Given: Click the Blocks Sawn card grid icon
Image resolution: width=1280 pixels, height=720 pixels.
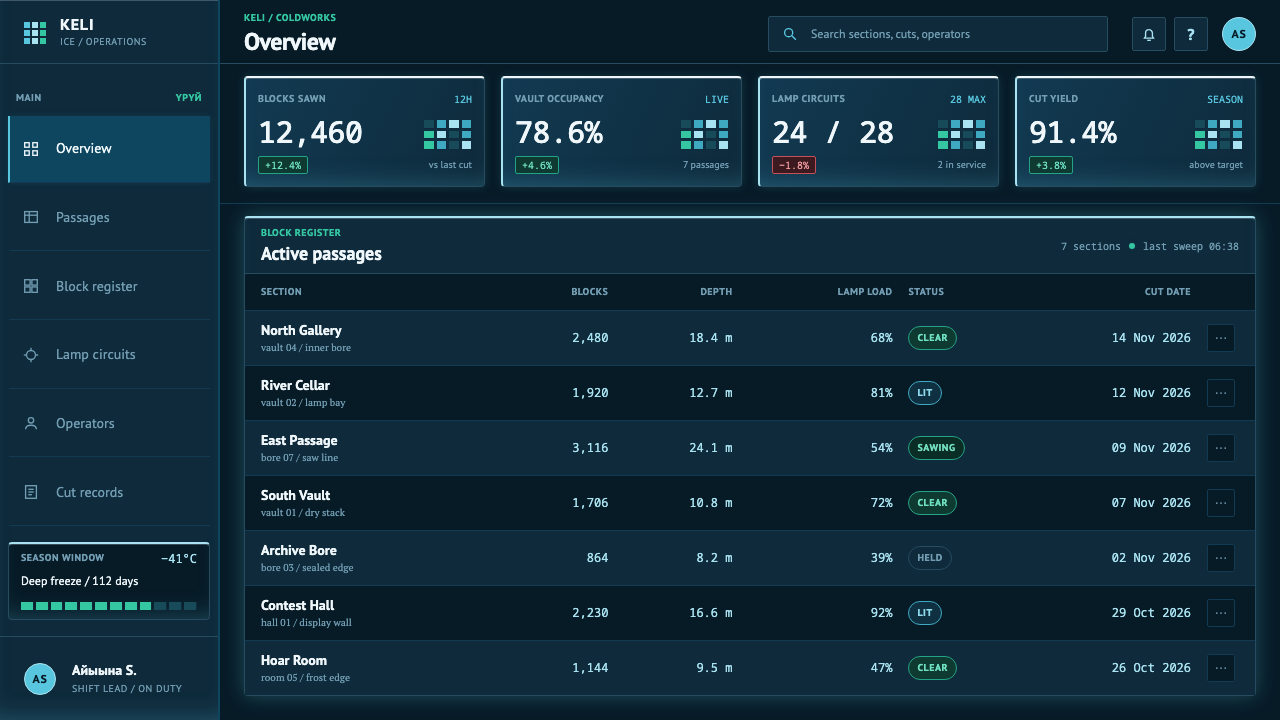Looking at the screenshot, I should coord(448,134).
